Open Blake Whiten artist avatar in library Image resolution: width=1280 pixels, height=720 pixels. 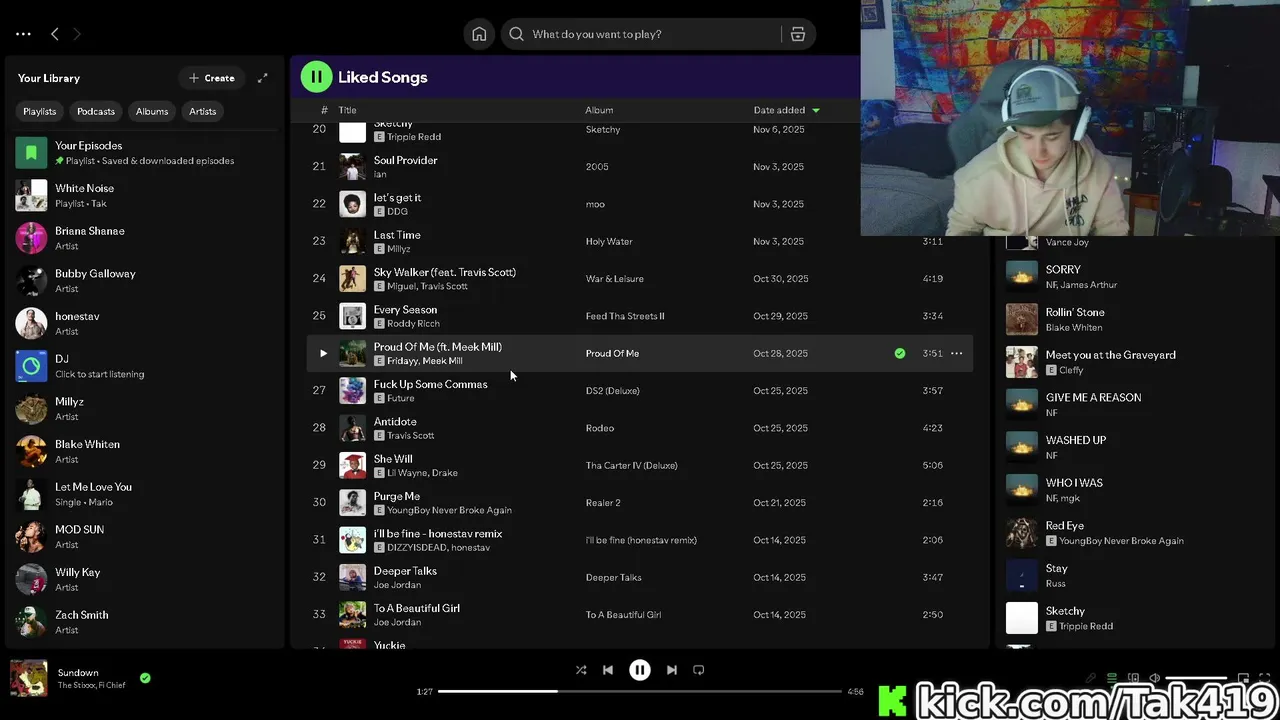[31, 451]
